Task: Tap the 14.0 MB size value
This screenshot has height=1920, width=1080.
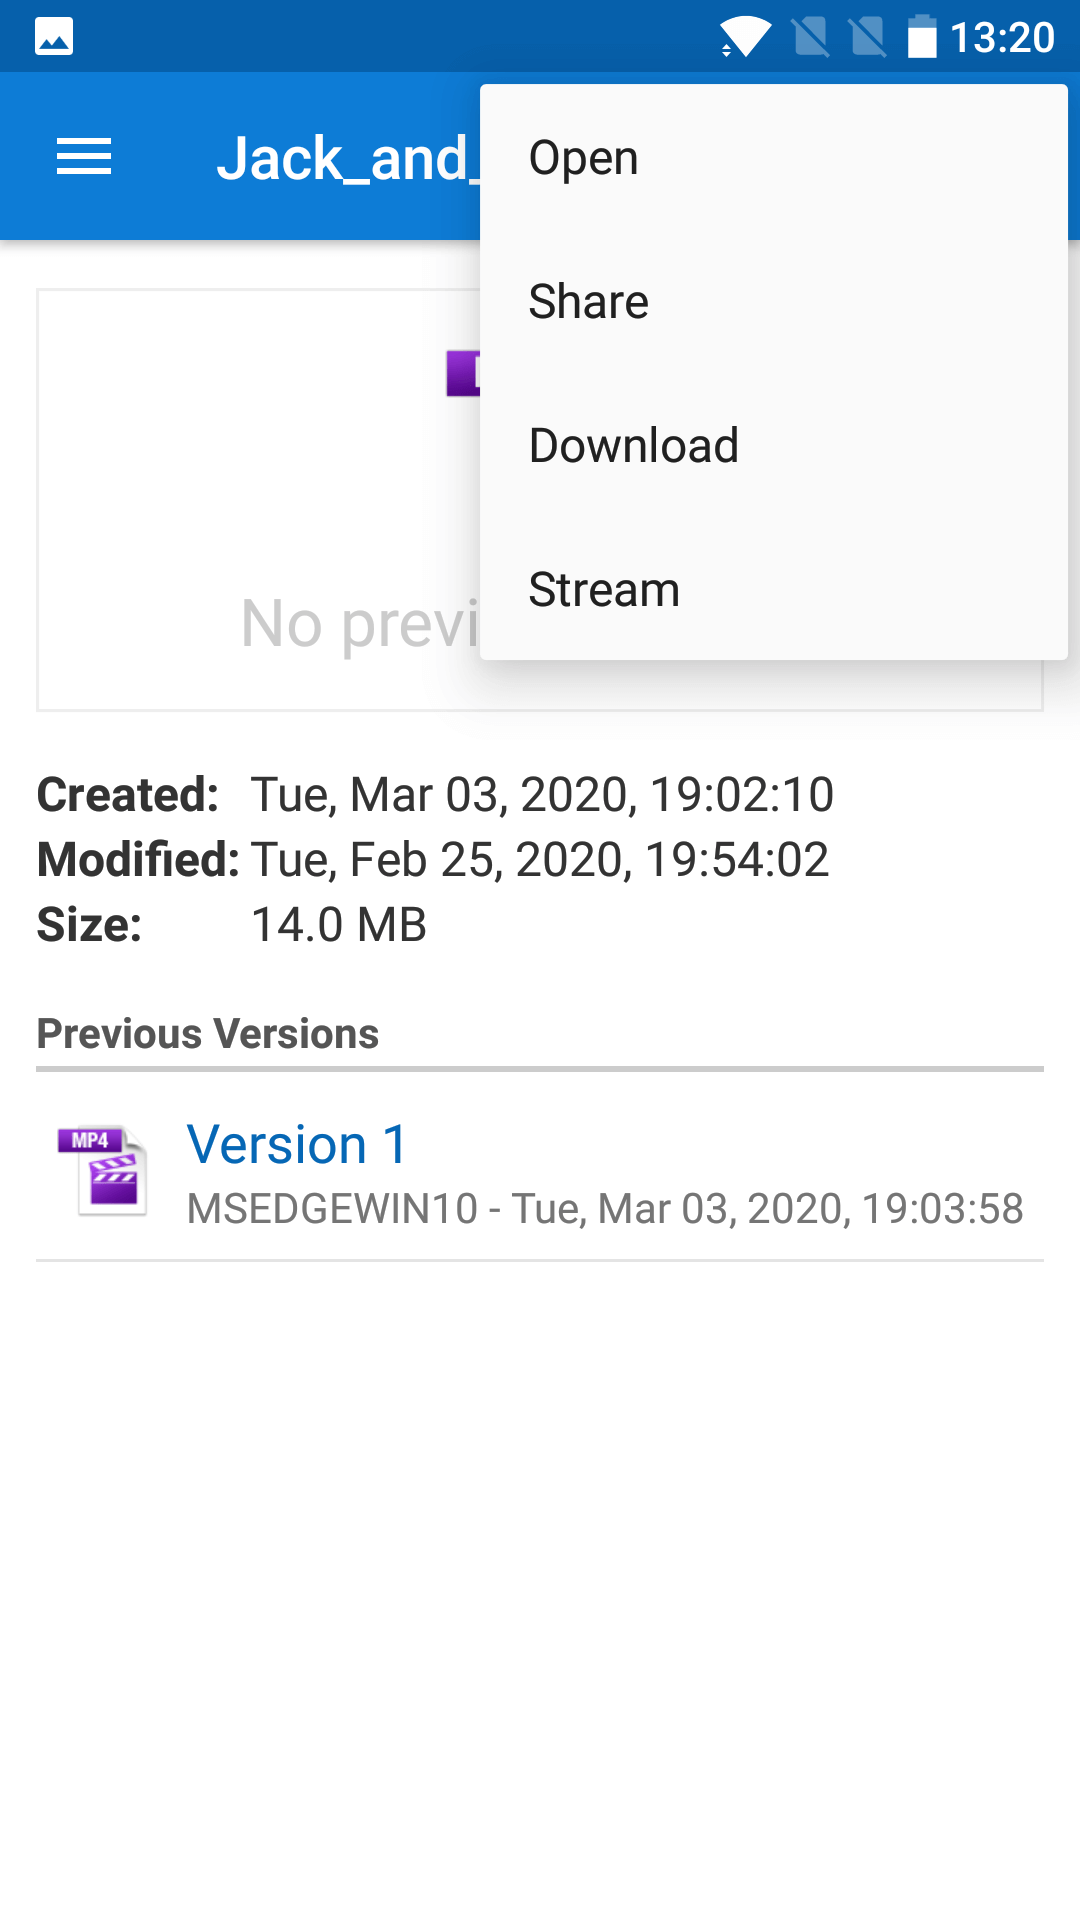Action: tap(338, 925)
